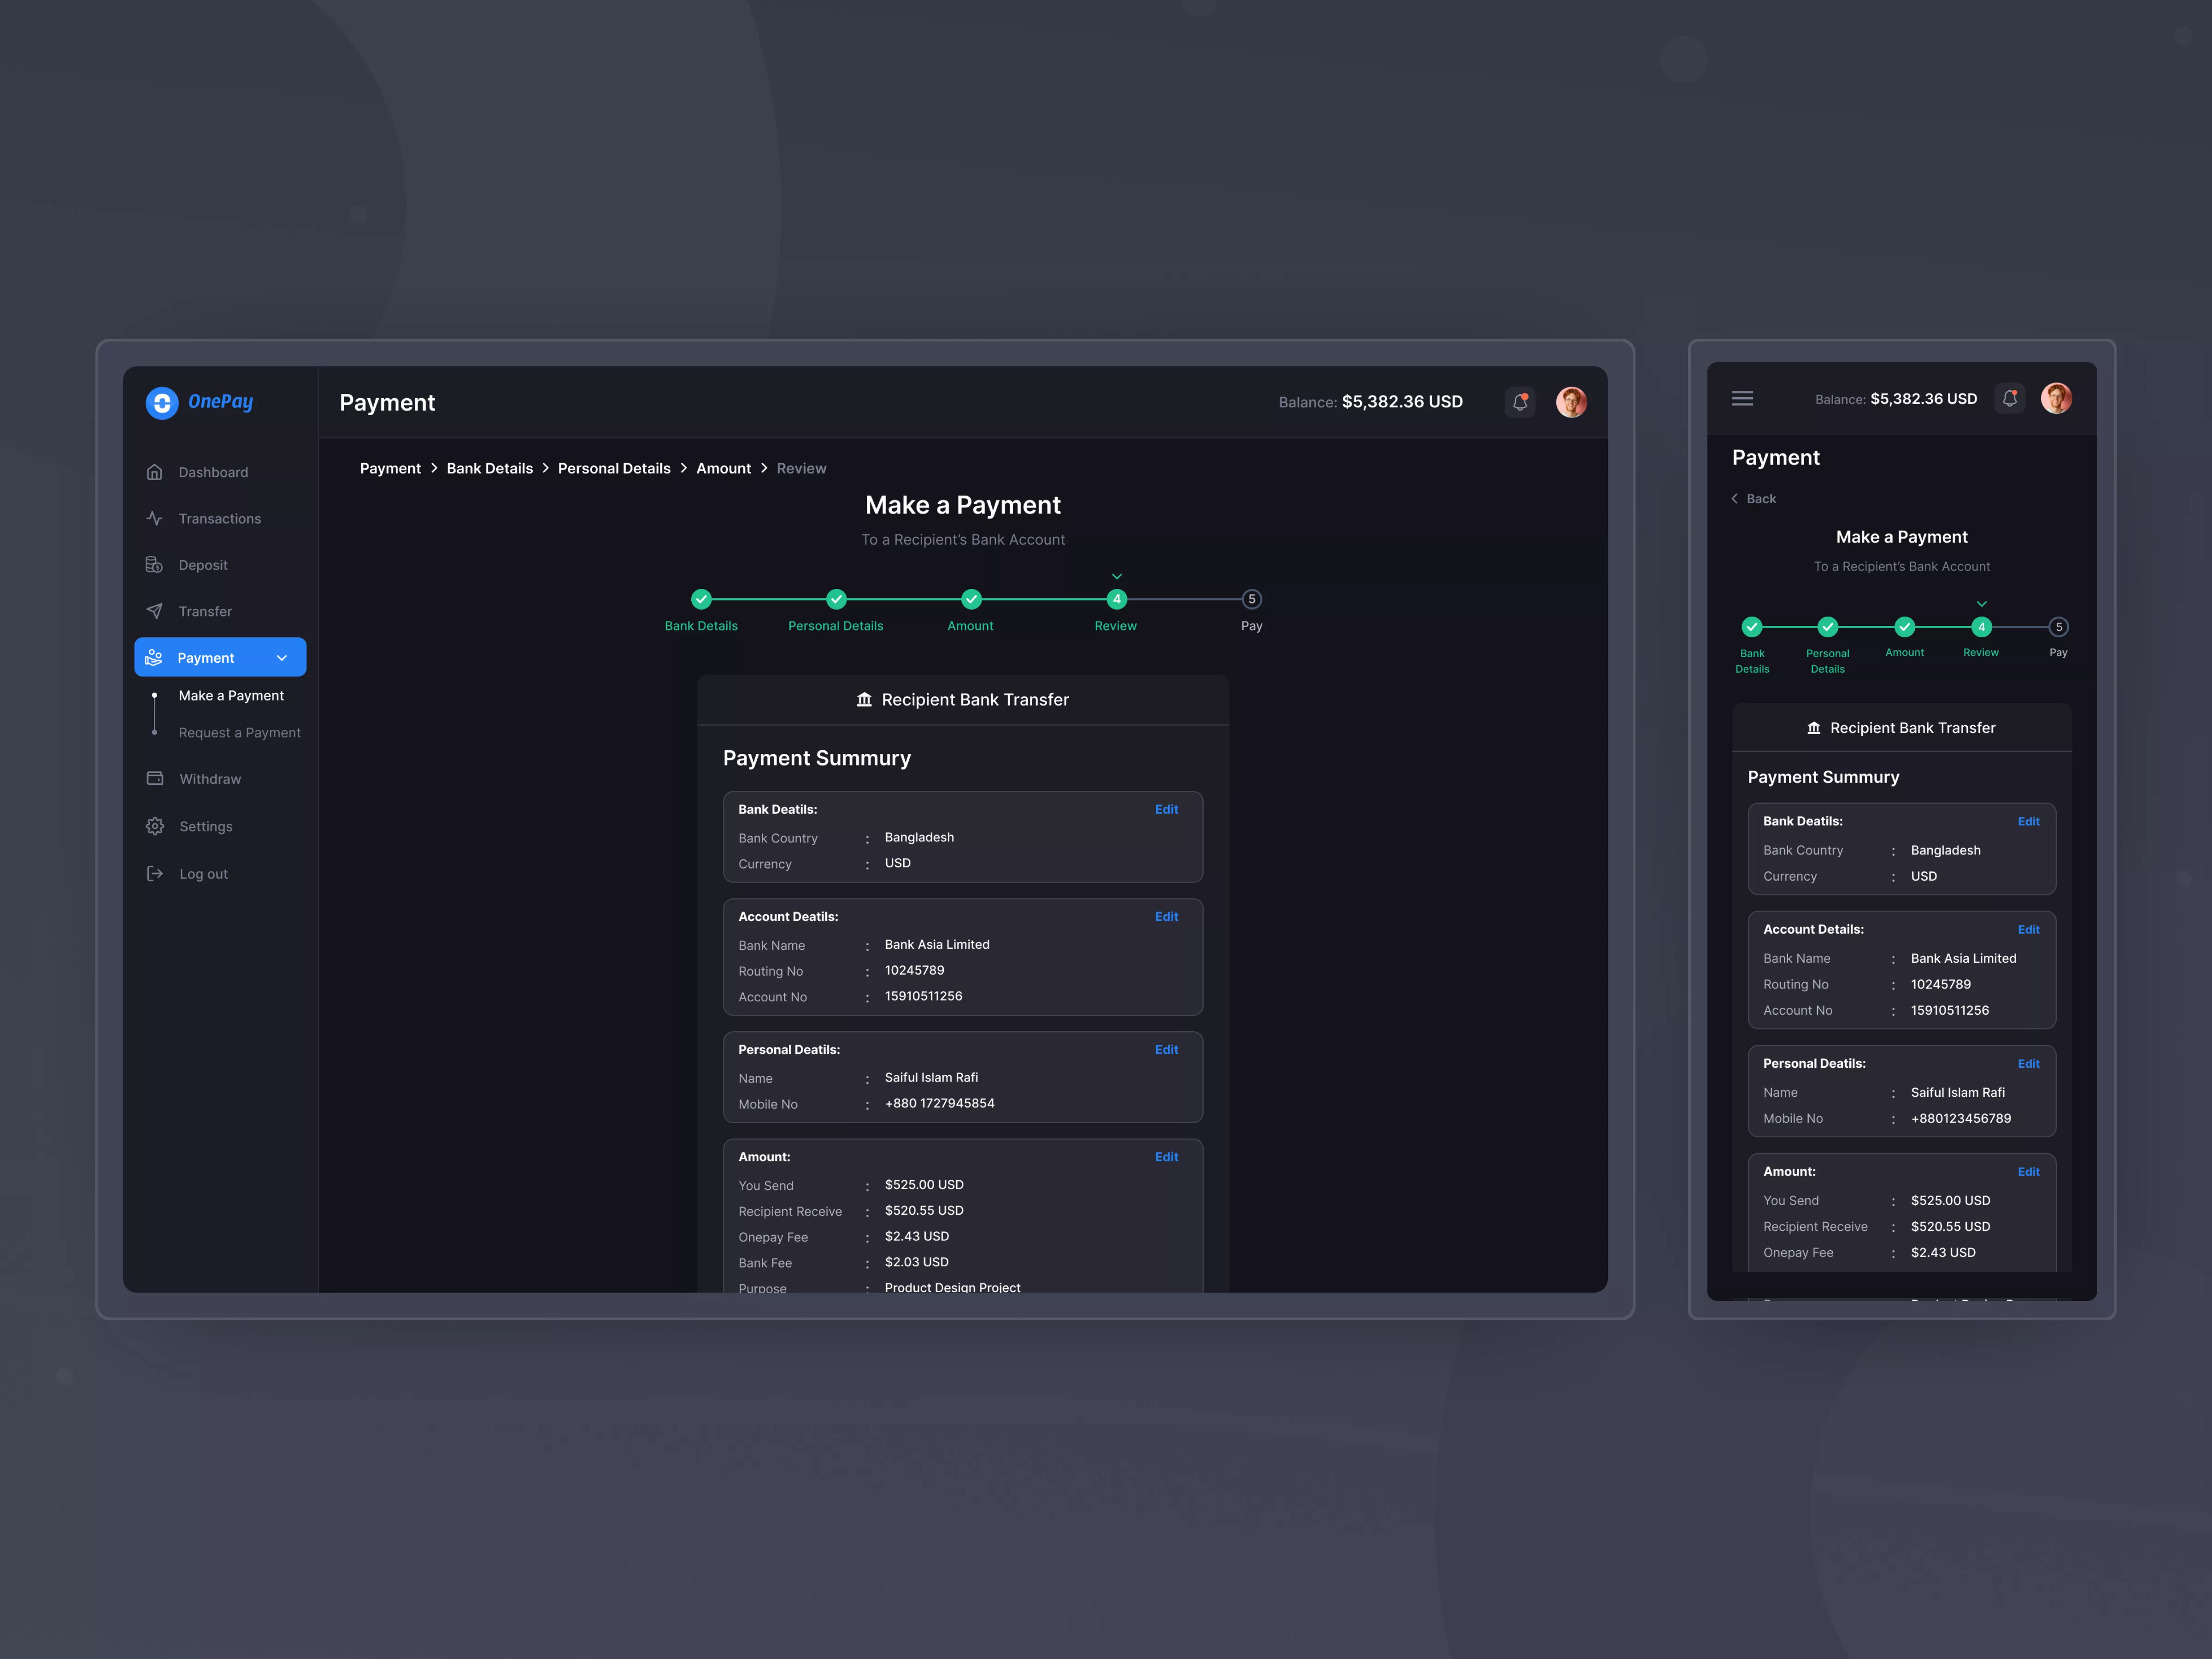Screen dimensions: 2212x1659
Task: Open notifications bell in mobile view
Action: 2010,398
